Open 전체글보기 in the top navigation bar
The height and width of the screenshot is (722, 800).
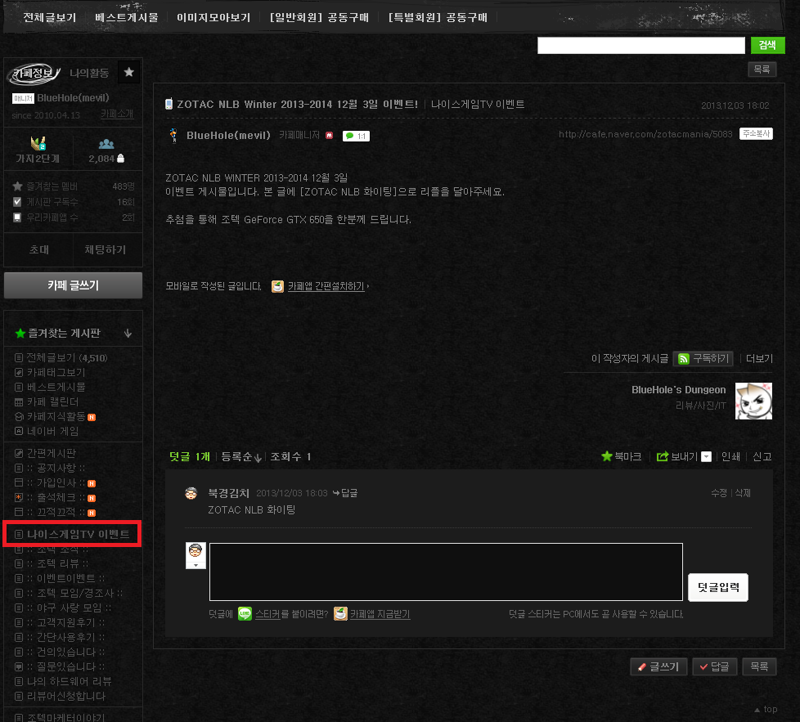click(50, 17)
